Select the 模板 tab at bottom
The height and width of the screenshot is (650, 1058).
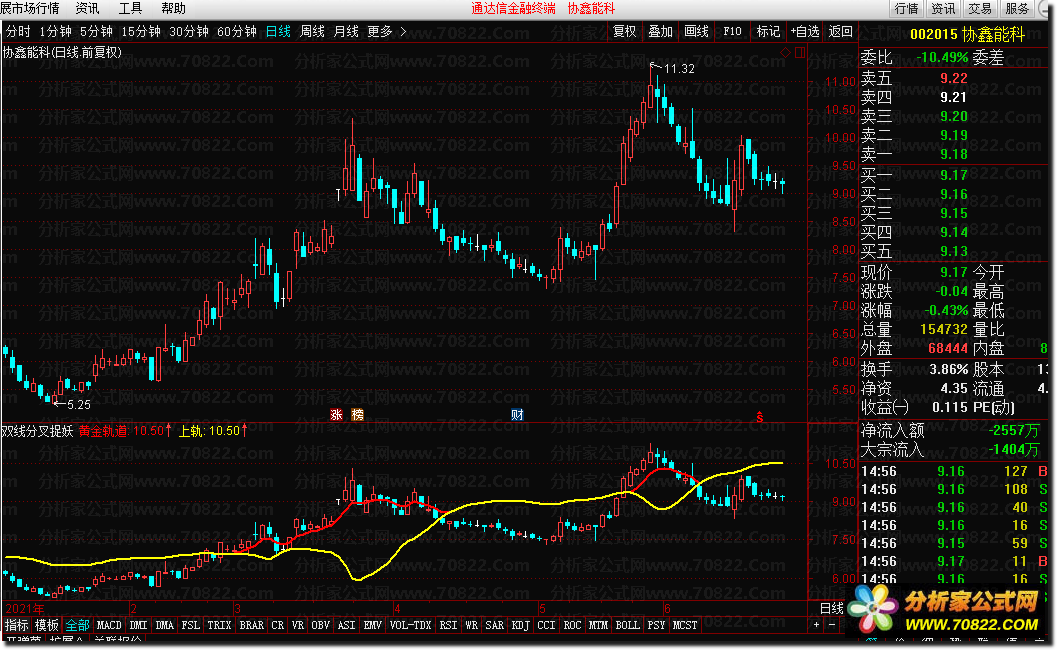point(47,625)
